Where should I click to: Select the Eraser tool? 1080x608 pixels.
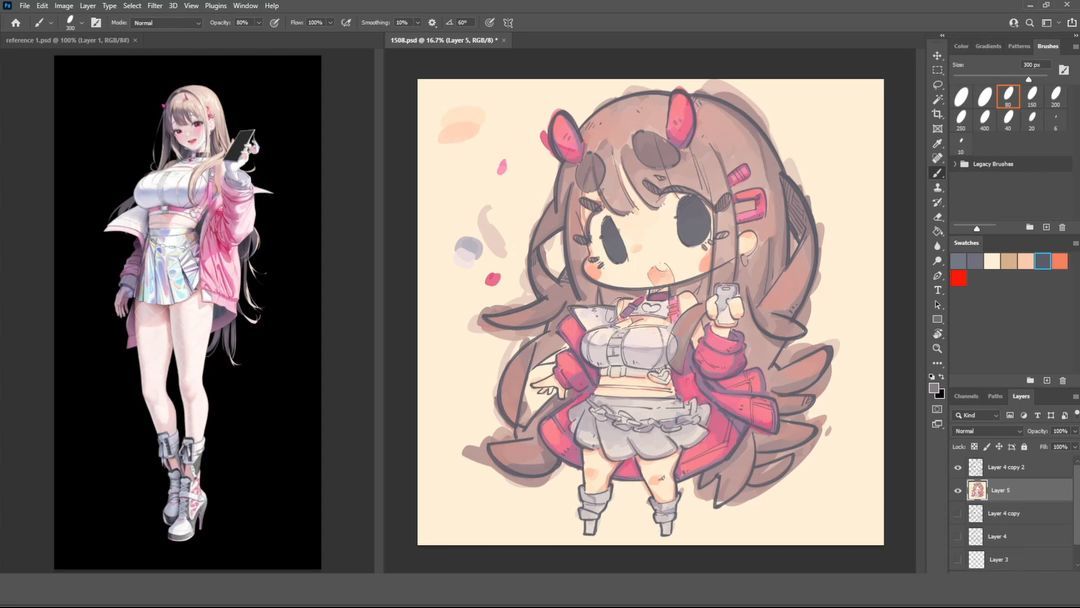[937, 216]
